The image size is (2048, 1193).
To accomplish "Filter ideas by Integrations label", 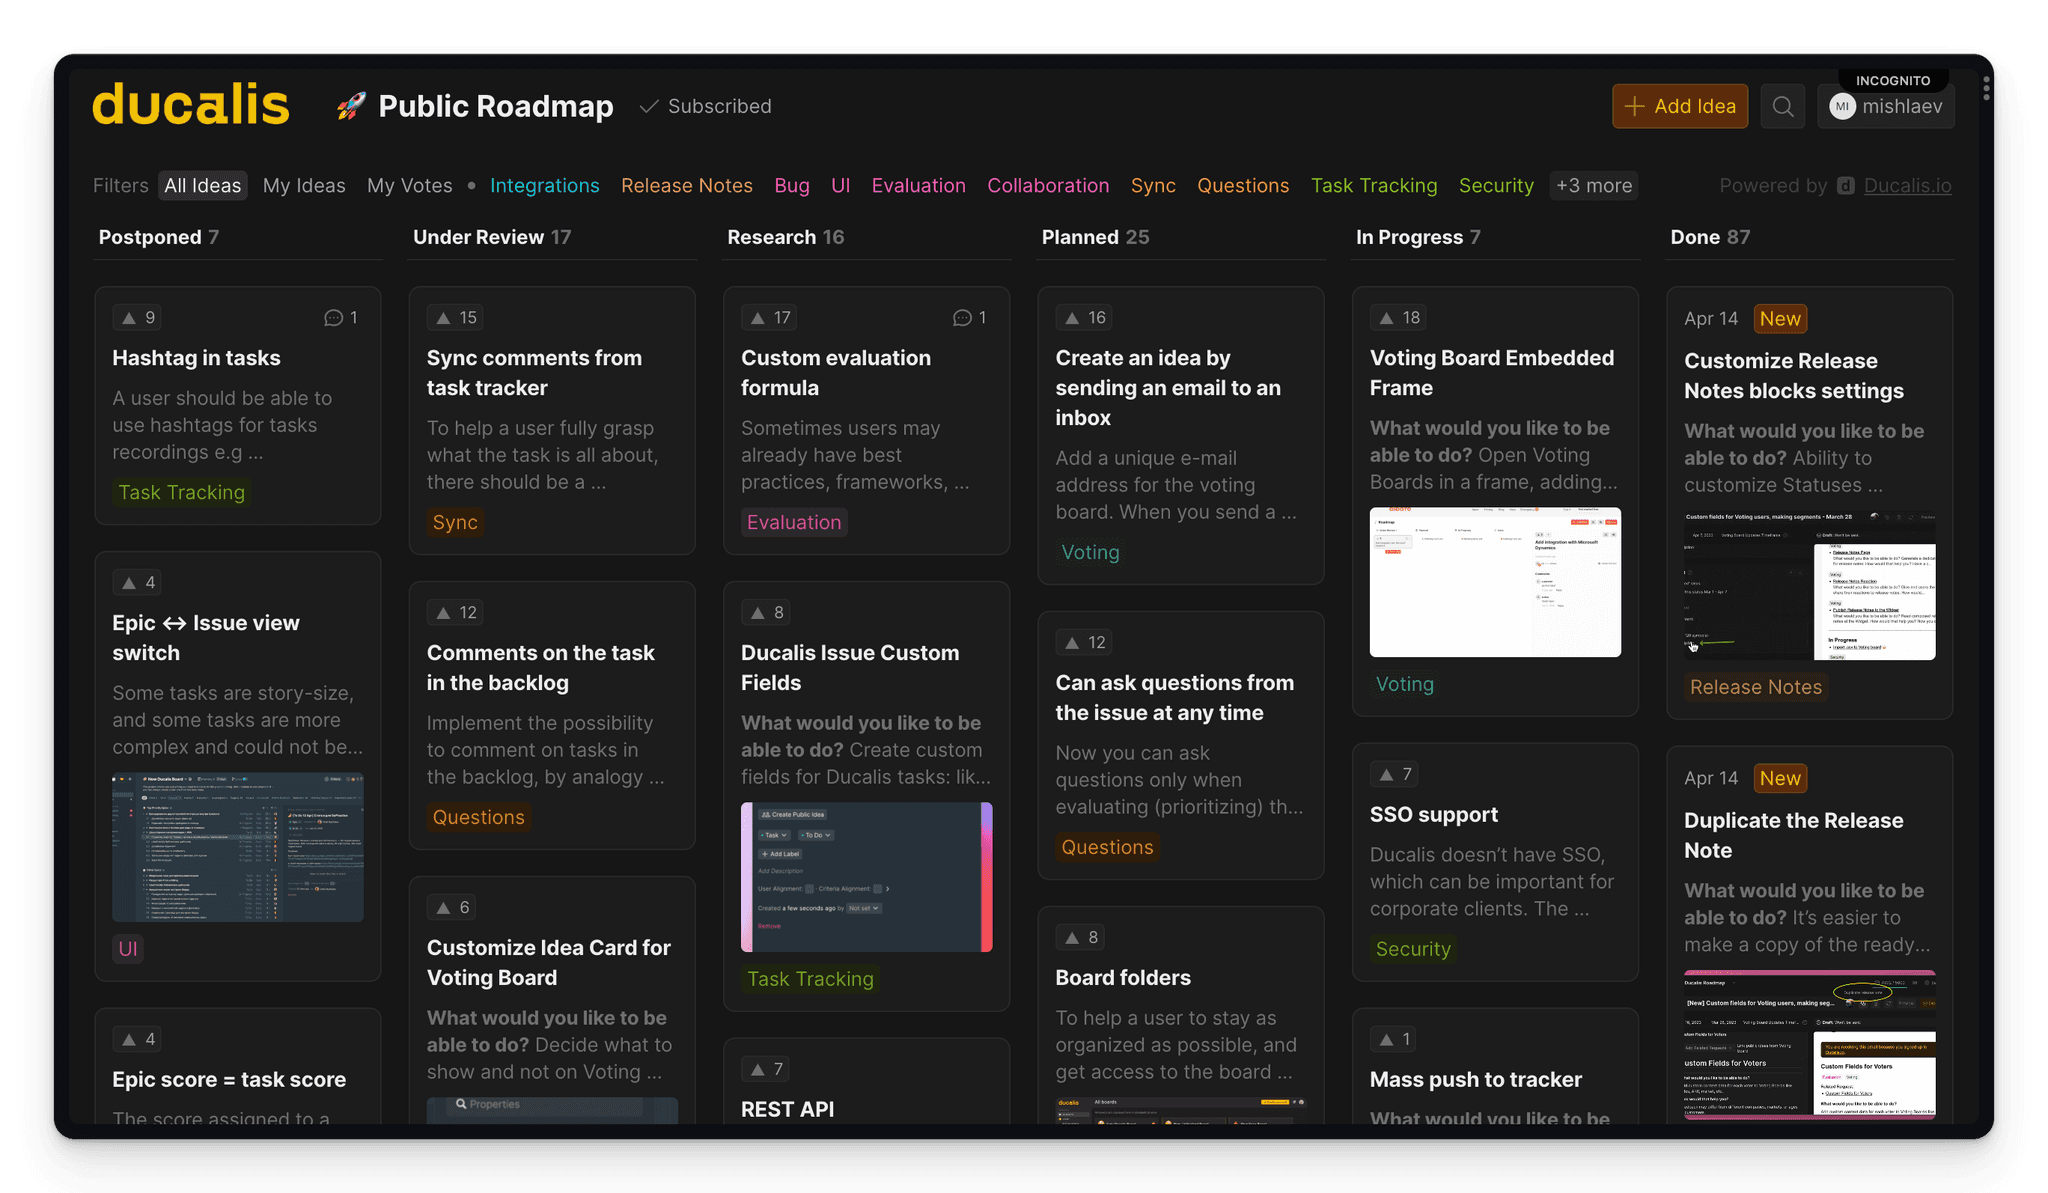I will point(544,186).
